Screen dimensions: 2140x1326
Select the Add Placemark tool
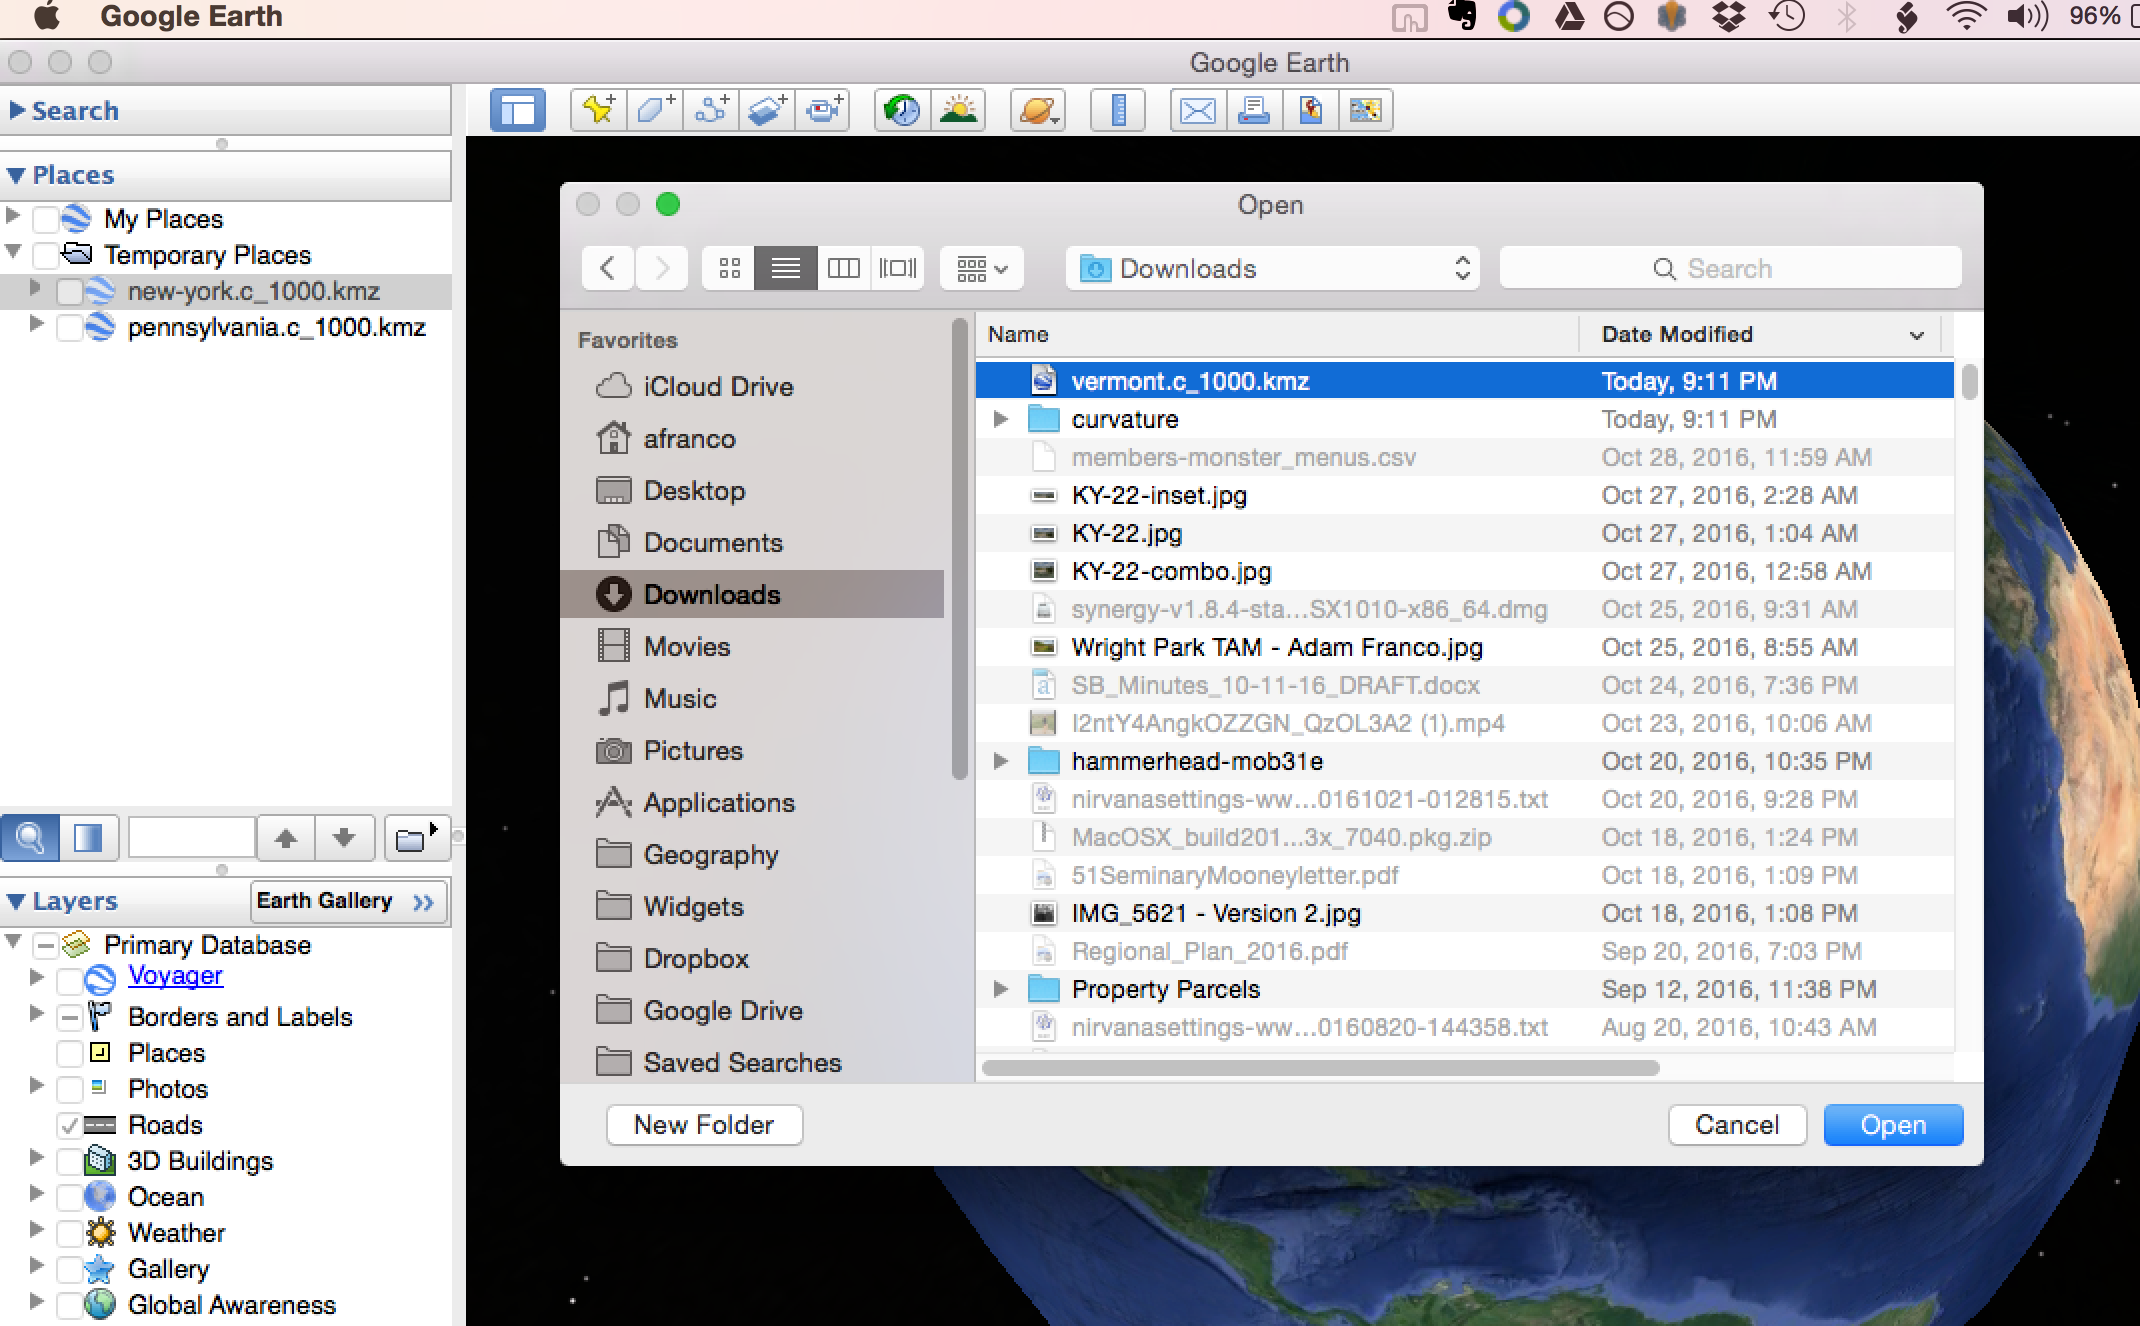click(597, 110)
